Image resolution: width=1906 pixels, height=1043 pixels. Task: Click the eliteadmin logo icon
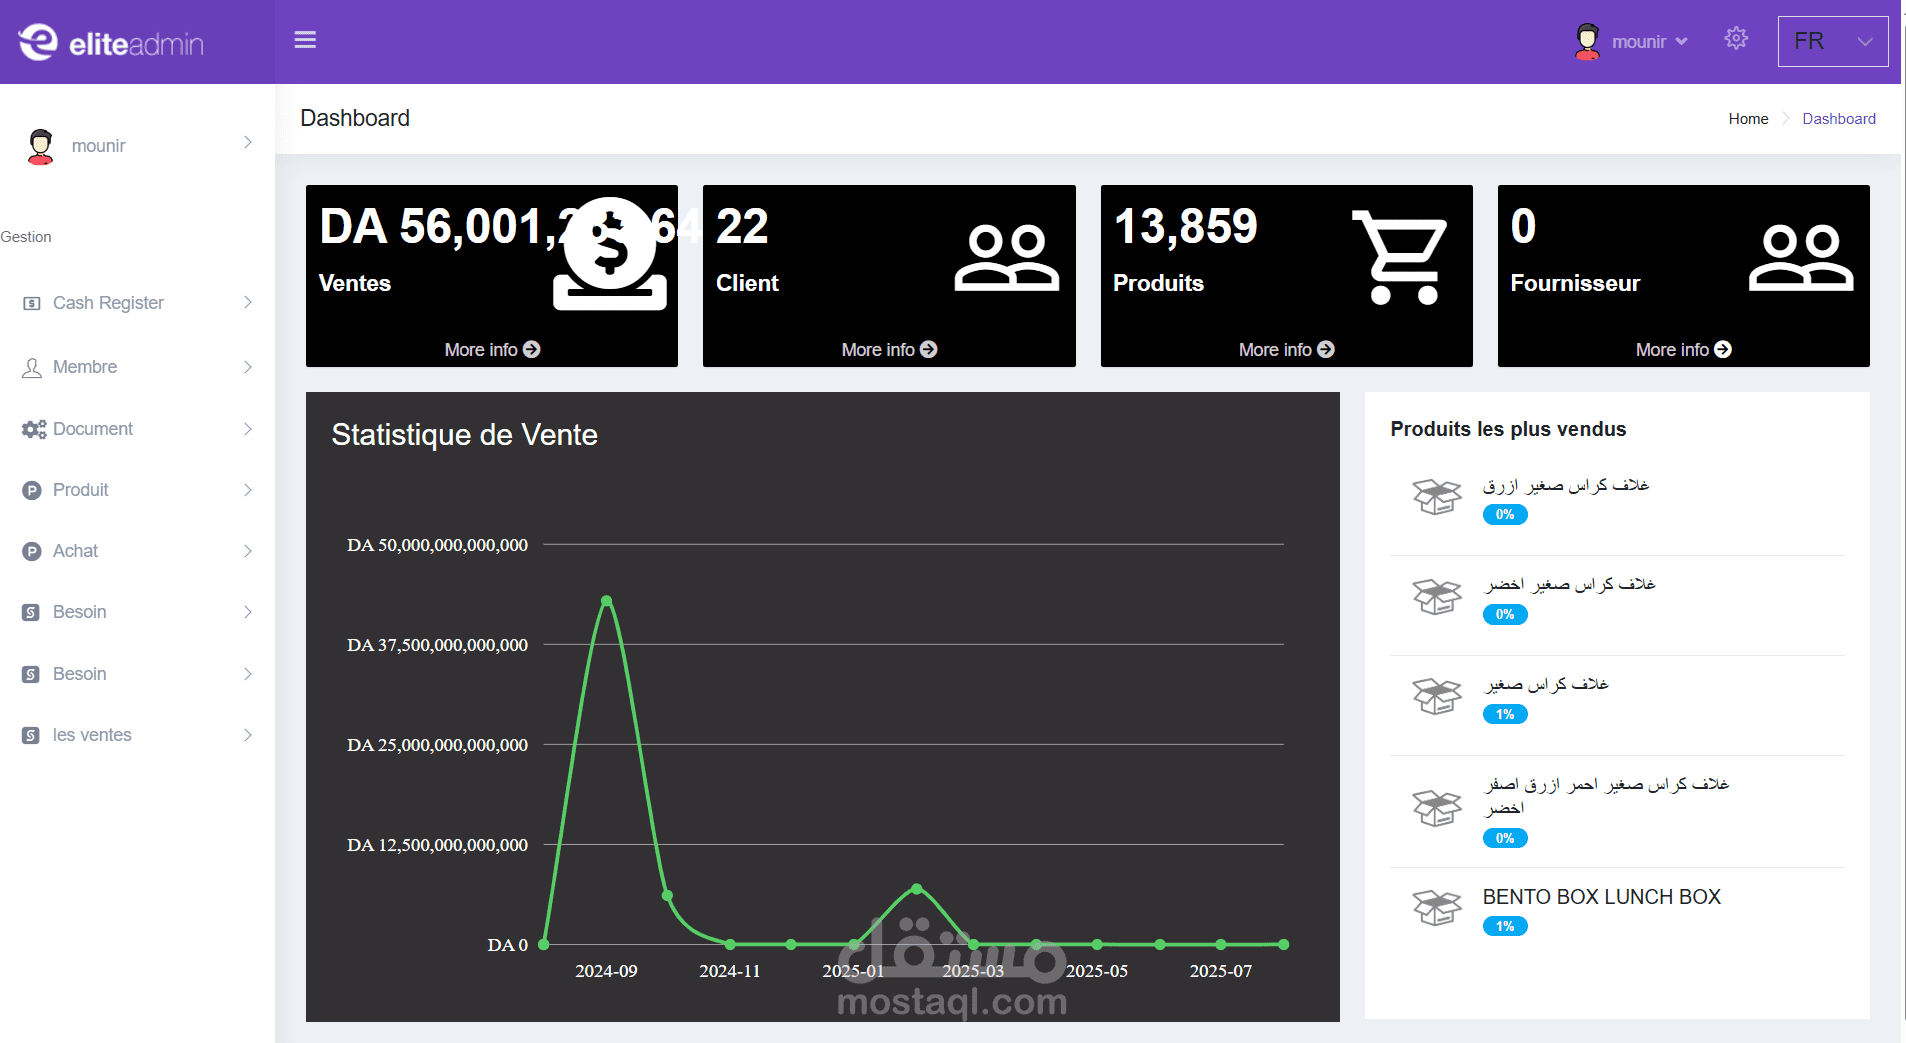tap(38, 42)
